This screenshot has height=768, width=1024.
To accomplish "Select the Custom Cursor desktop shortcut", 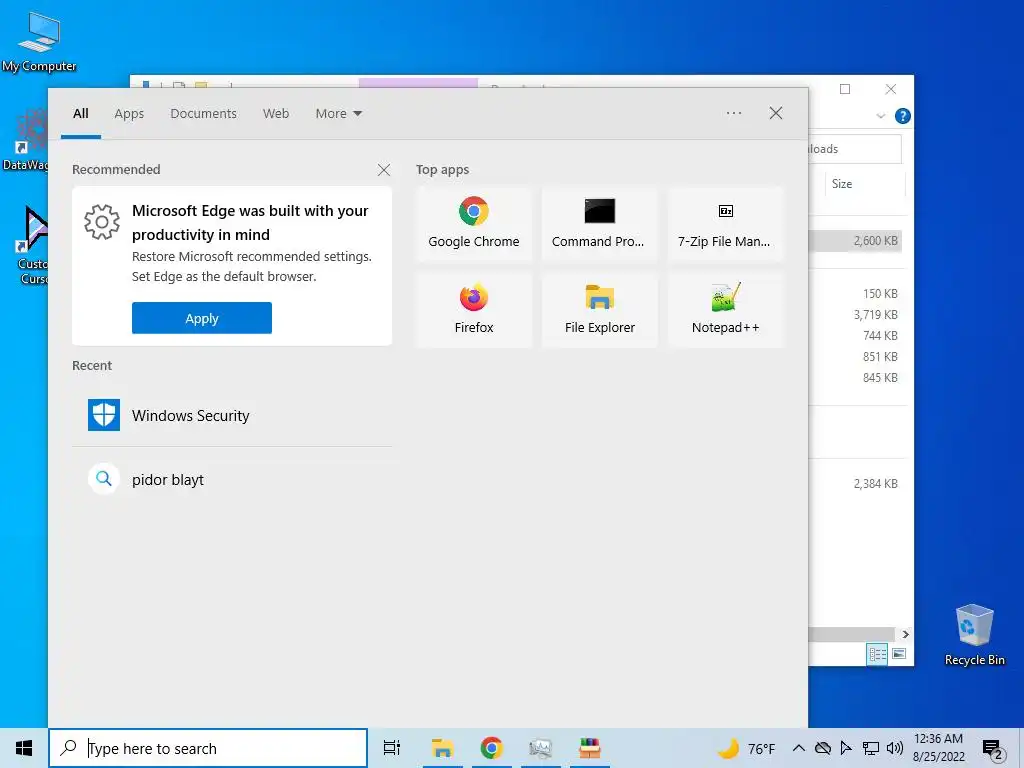I will [33, 245].
